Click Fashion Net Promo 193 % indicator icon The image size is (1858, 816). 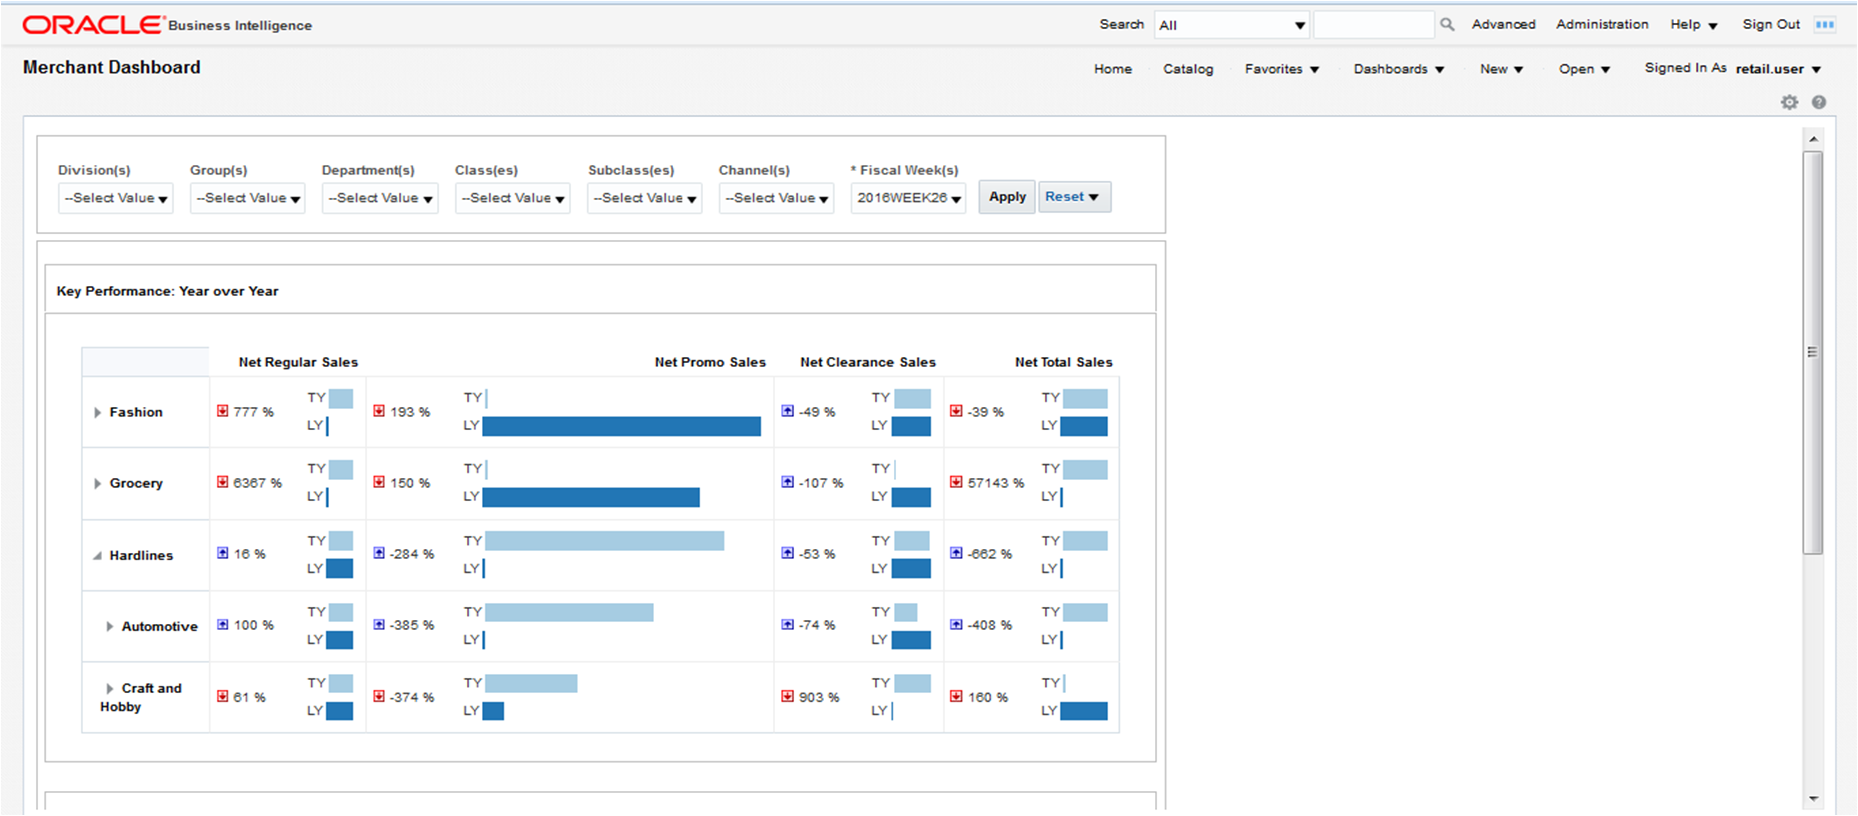pyautogui.click(x=379, y=411)
